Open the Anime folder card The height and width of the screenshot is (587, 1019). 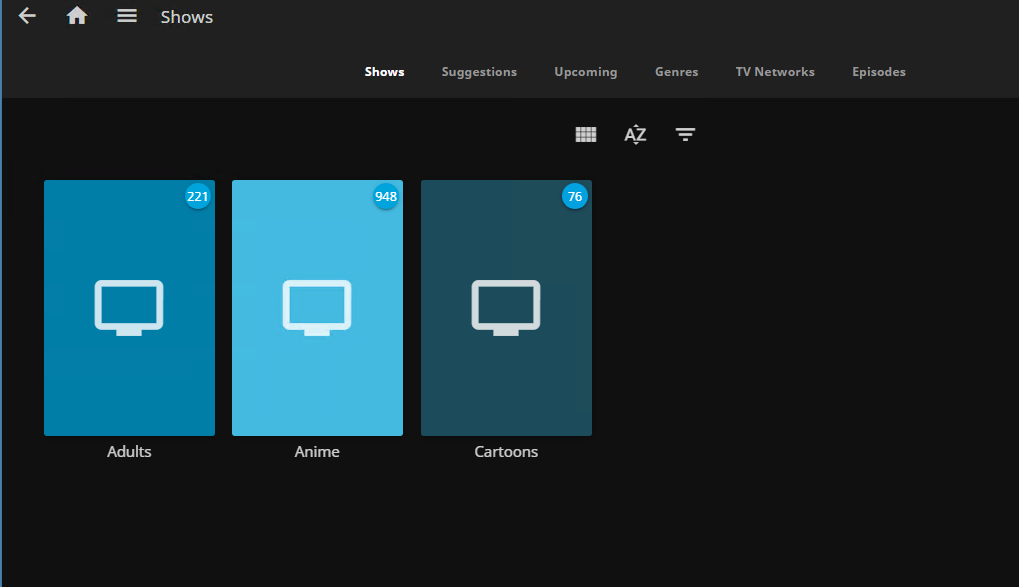tap(317, 308)
